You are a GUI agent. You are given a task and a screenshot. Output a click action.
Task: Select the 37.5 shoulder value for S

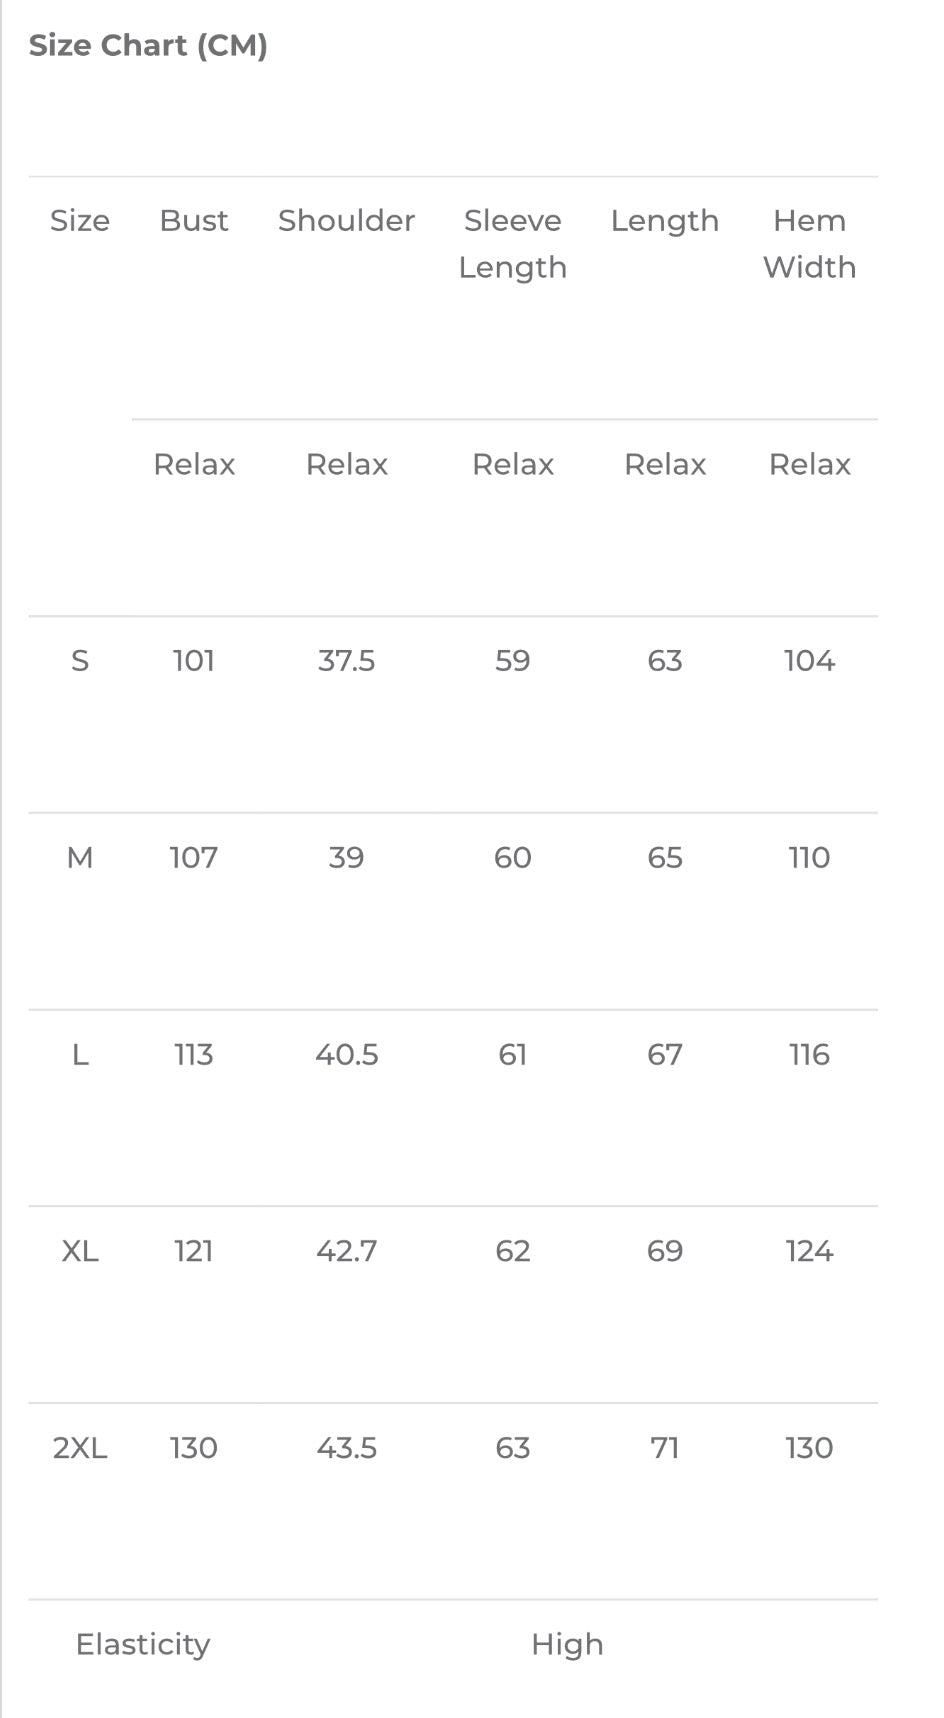(x=346, y=661)
